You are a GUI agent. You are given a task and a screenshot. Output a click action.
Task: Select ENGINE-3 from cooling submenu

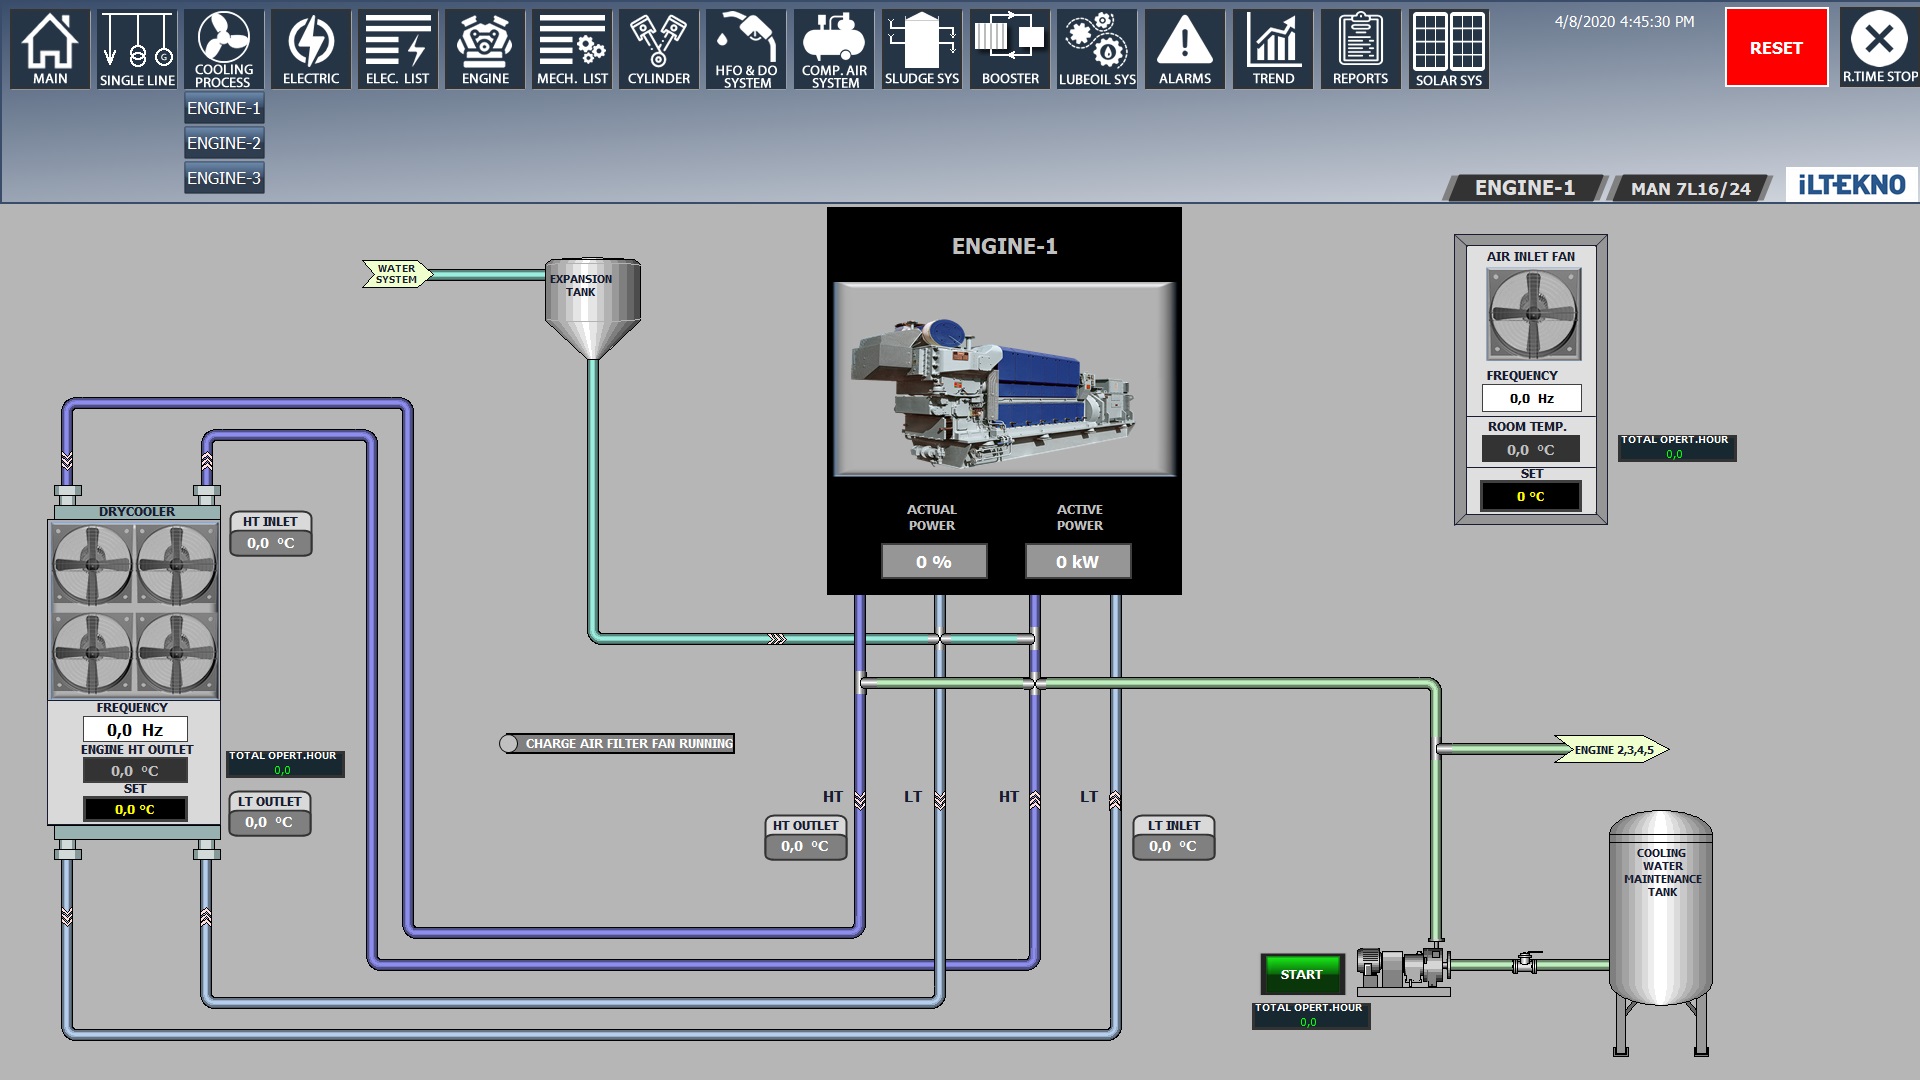tap(224, 178)
